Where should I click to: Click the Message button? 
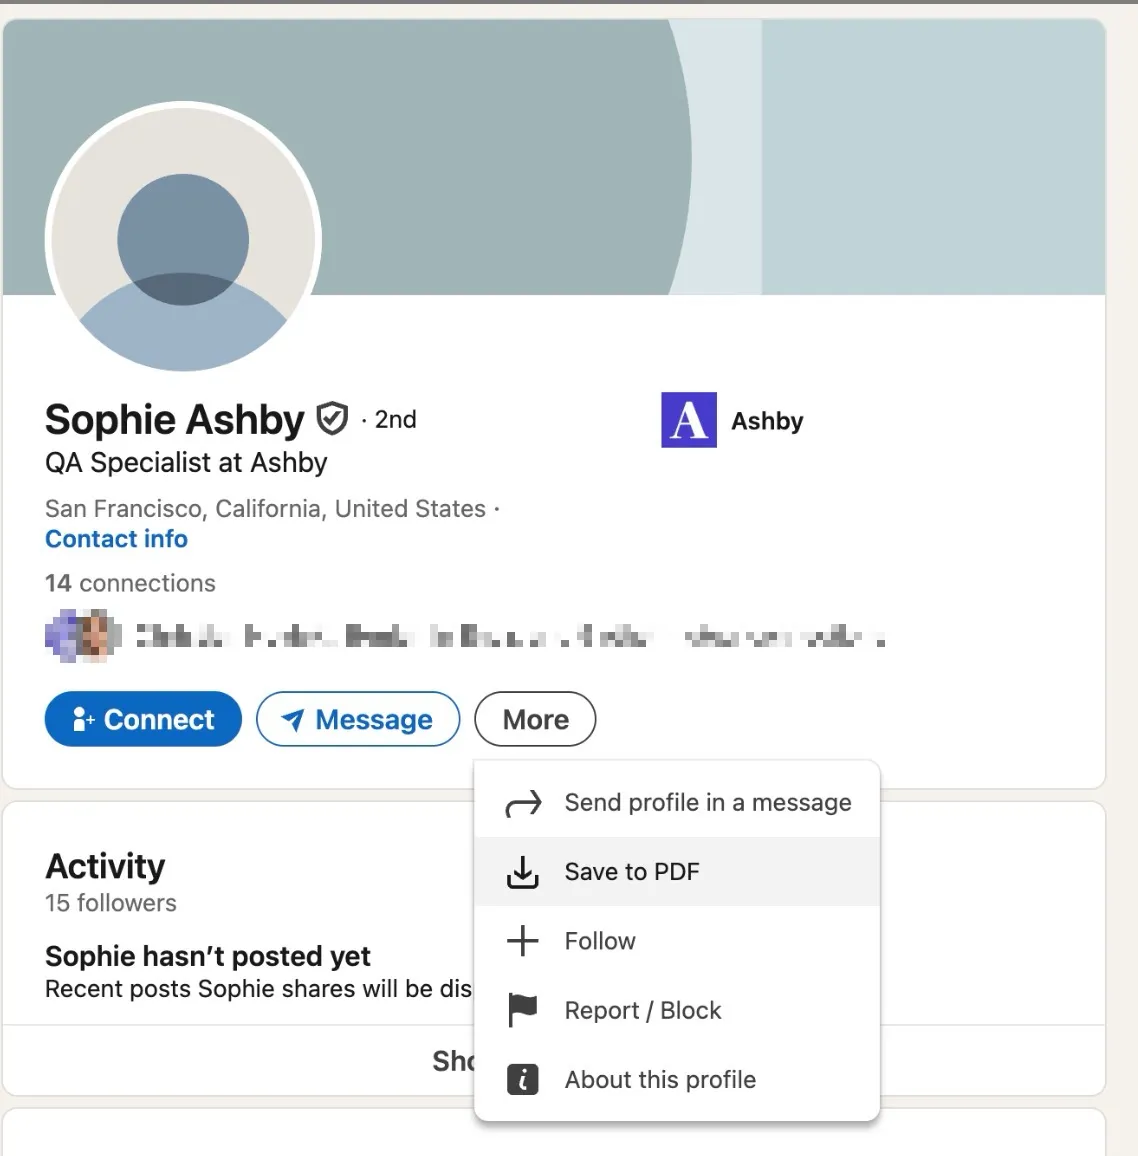tap(358, 719)
